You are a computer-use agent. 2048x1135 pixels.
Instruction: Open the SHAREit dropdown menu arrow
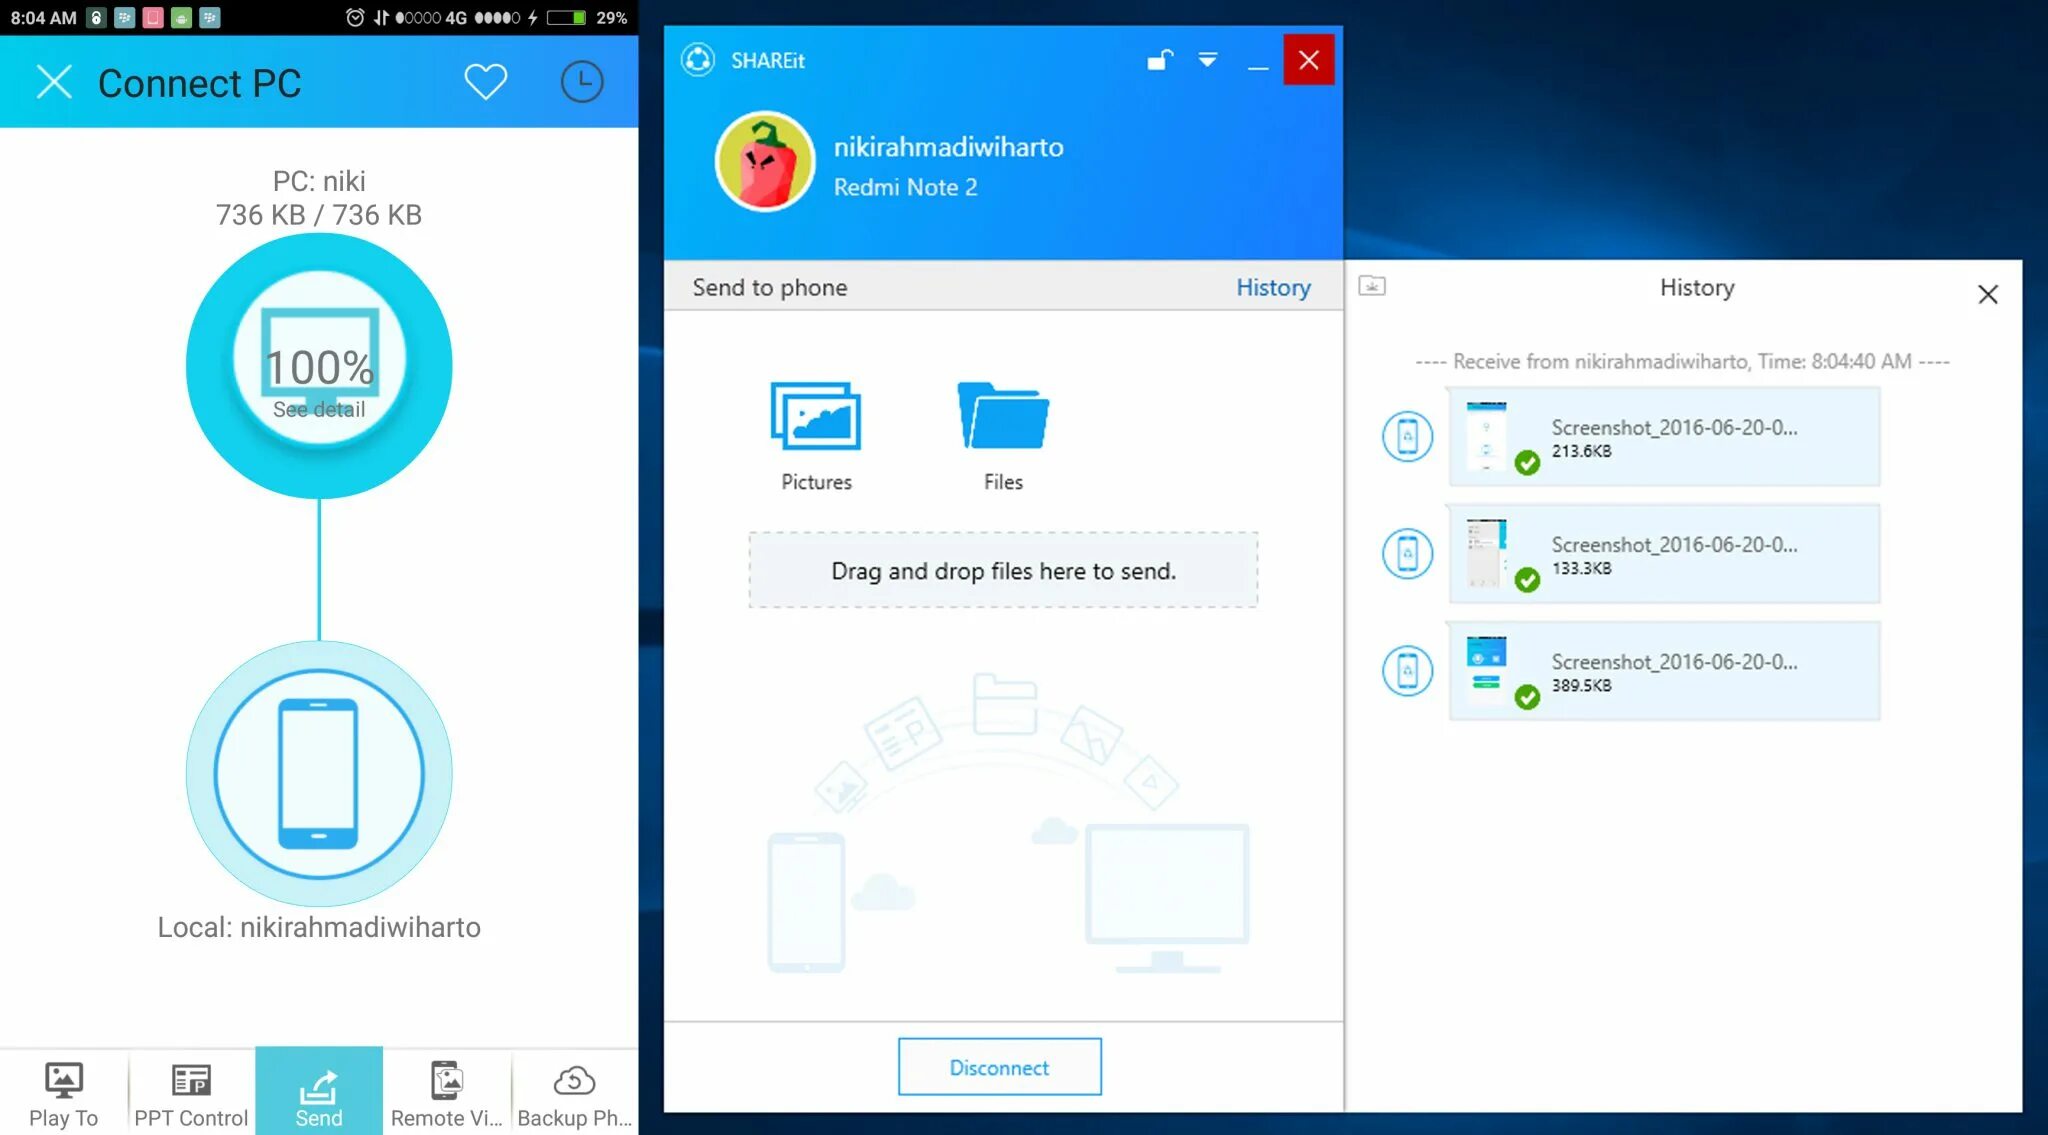pos(1208,60)
